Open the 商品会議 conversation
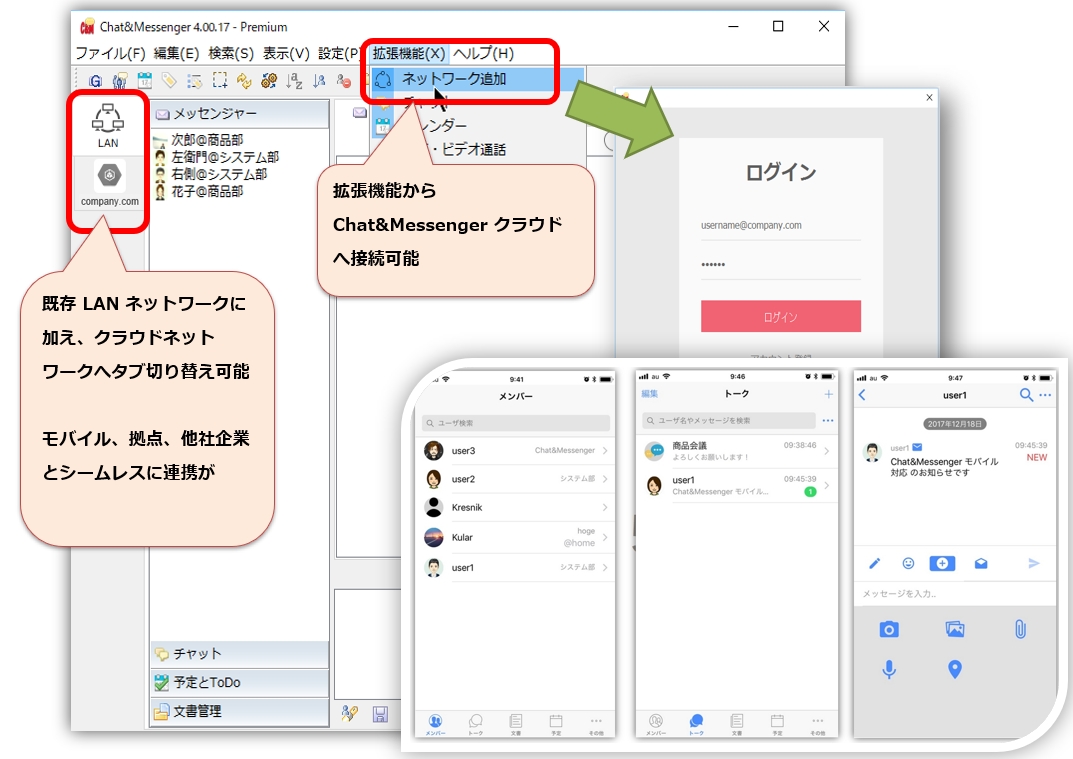This screenshot has height=759, width=1073. pyautogui.click(x=736, y=450)
